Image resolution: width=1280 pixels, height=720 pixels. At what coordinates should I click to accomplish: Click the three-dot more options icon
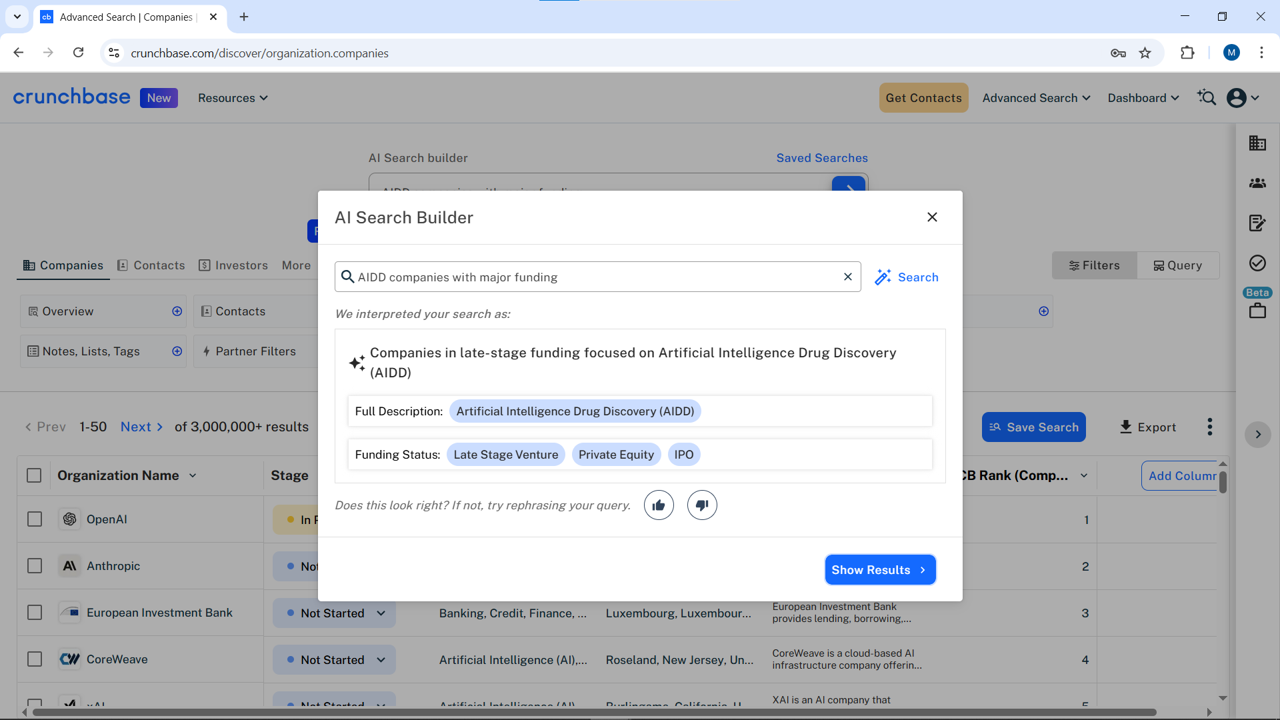1209,427
